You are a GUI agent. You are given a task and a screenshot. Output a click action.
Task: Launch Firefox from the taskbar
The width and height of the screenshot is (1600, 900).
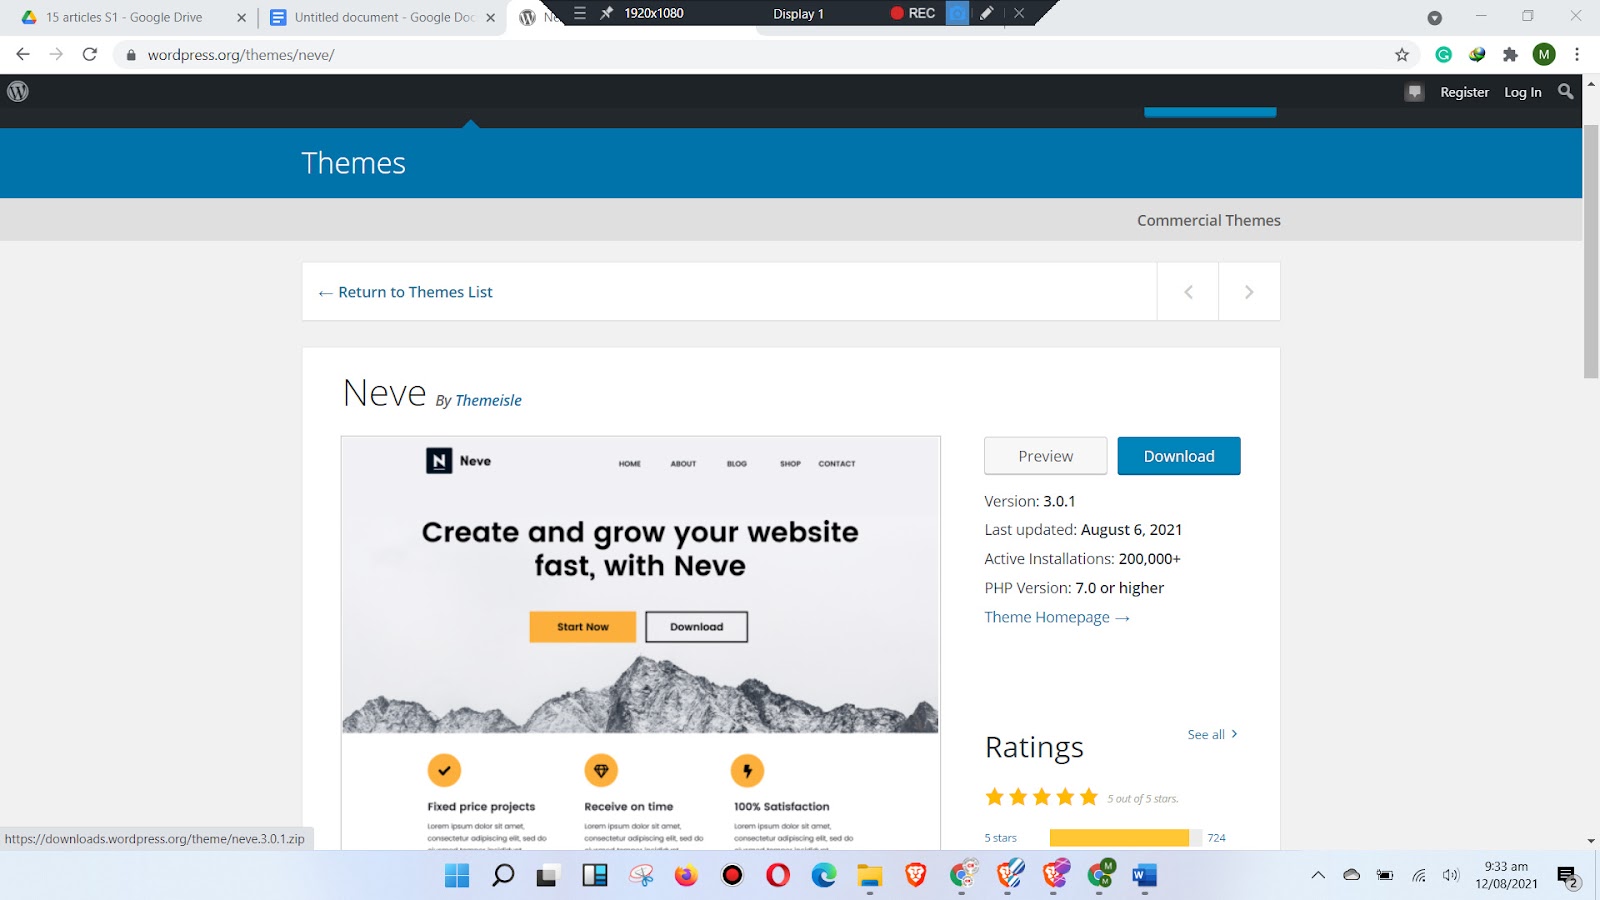click(x=686, y=876)
